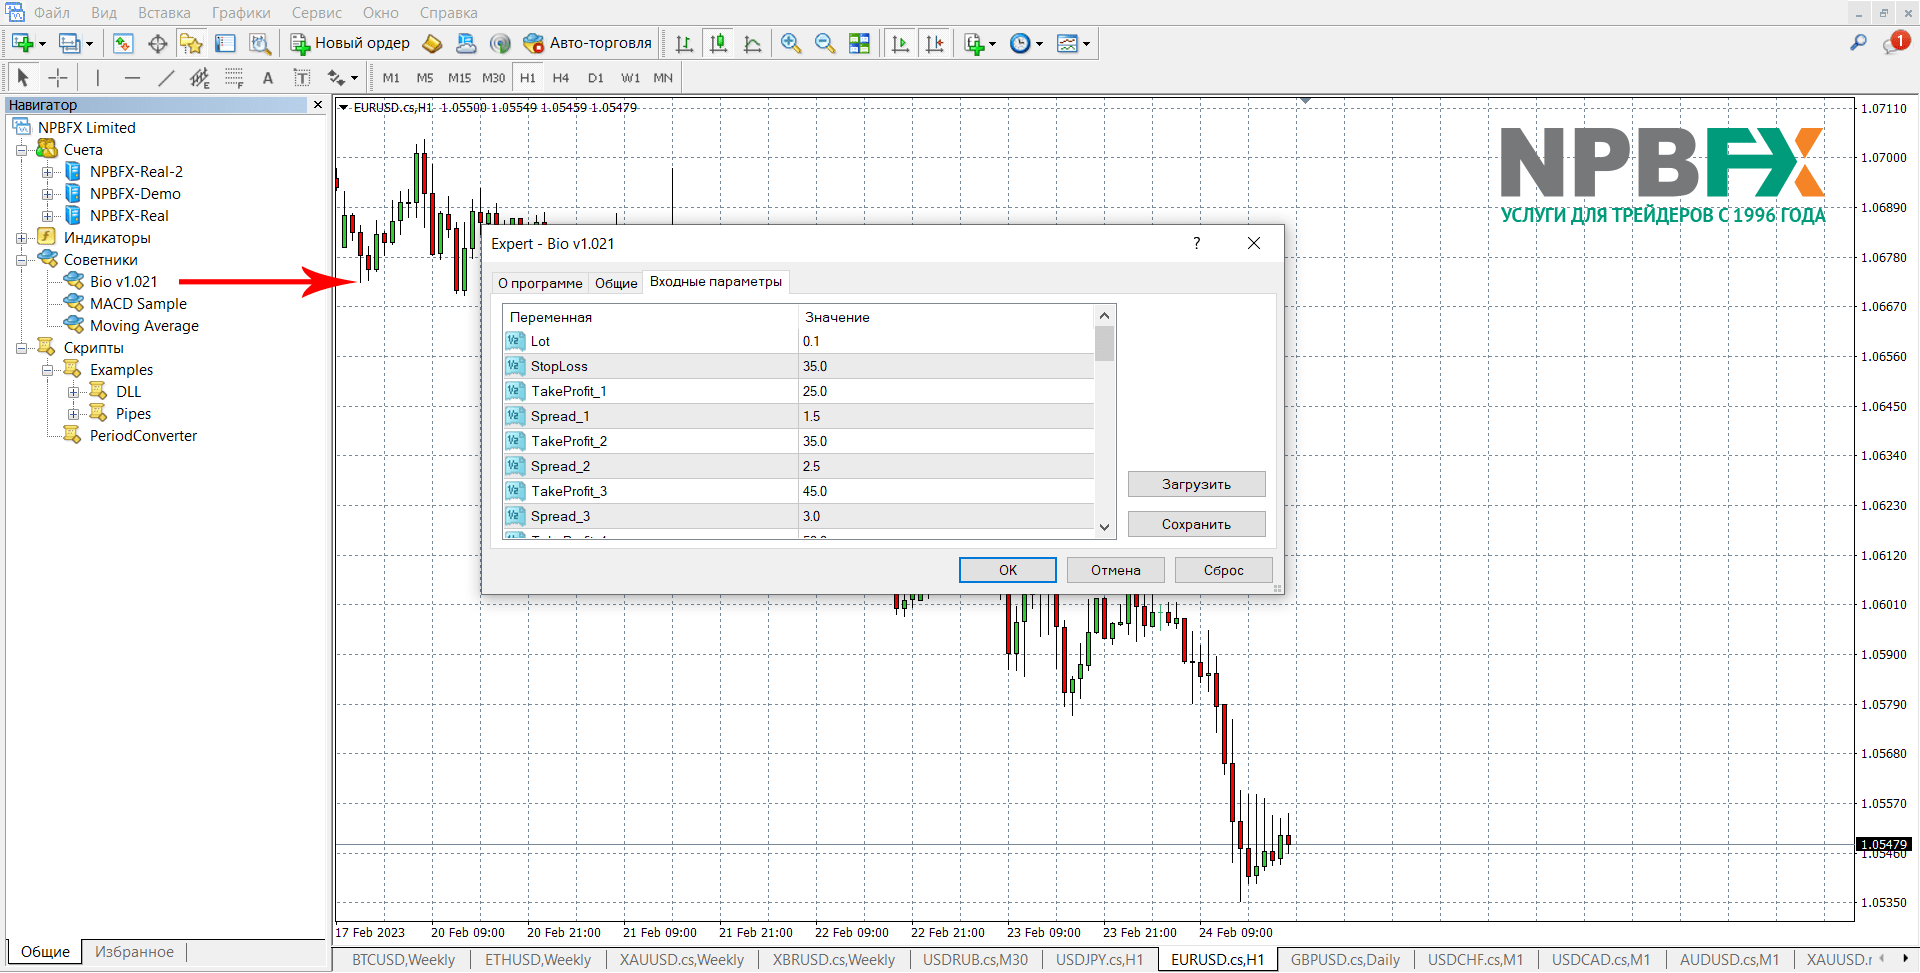Open the Terminal panel icon
This screenshot has width=1920, height=973.
click(226, 43)
